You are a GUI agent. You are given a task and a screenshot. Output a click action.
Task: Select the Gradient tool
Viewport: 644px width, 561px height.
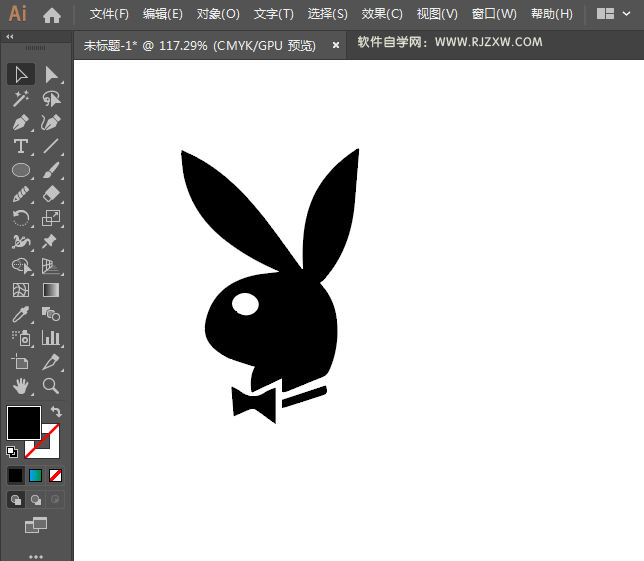[51, 290]
